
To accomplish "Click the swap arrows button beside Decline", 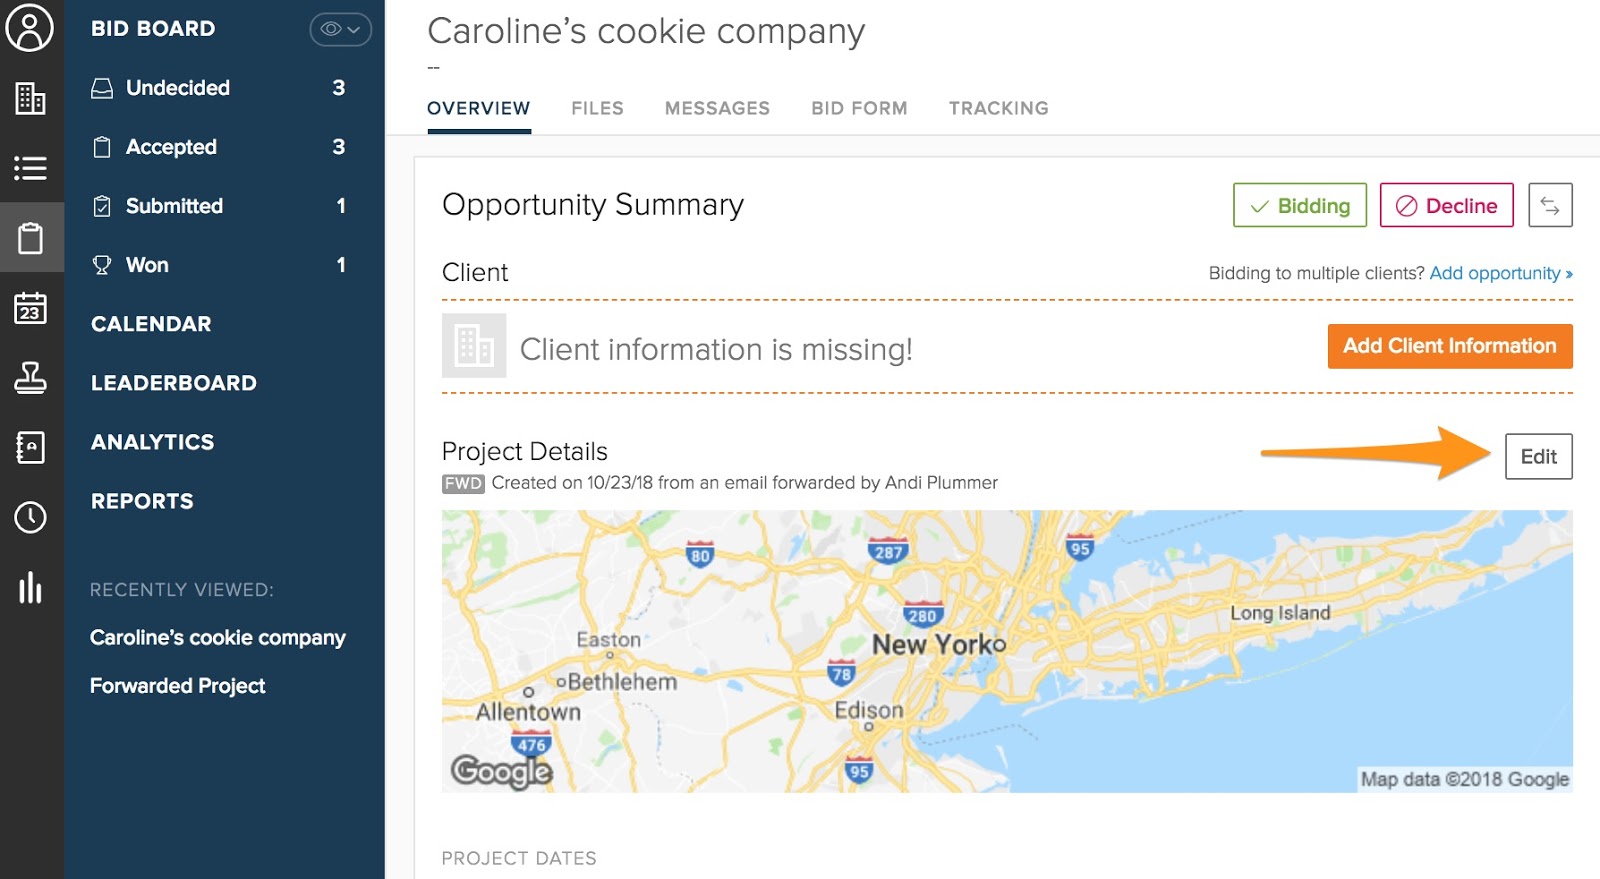I will coord(1550,205).
